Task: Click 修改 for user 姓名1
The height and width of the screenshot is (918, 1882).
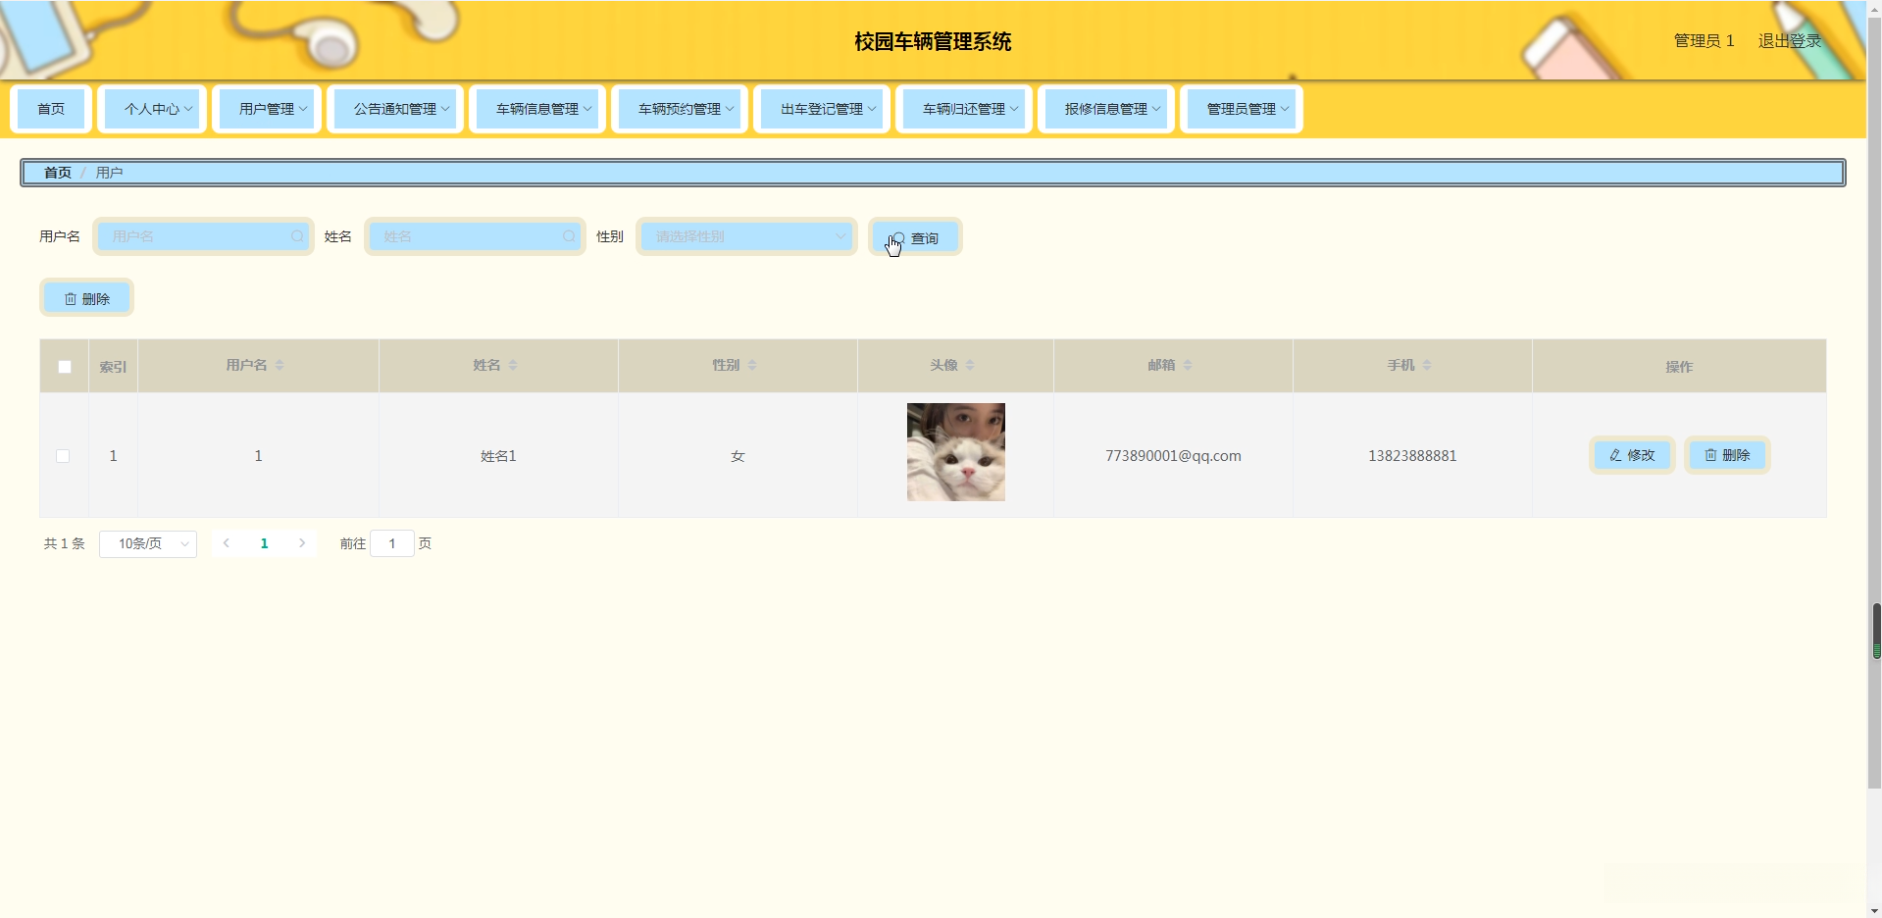Action: (x=1632, y=455)
